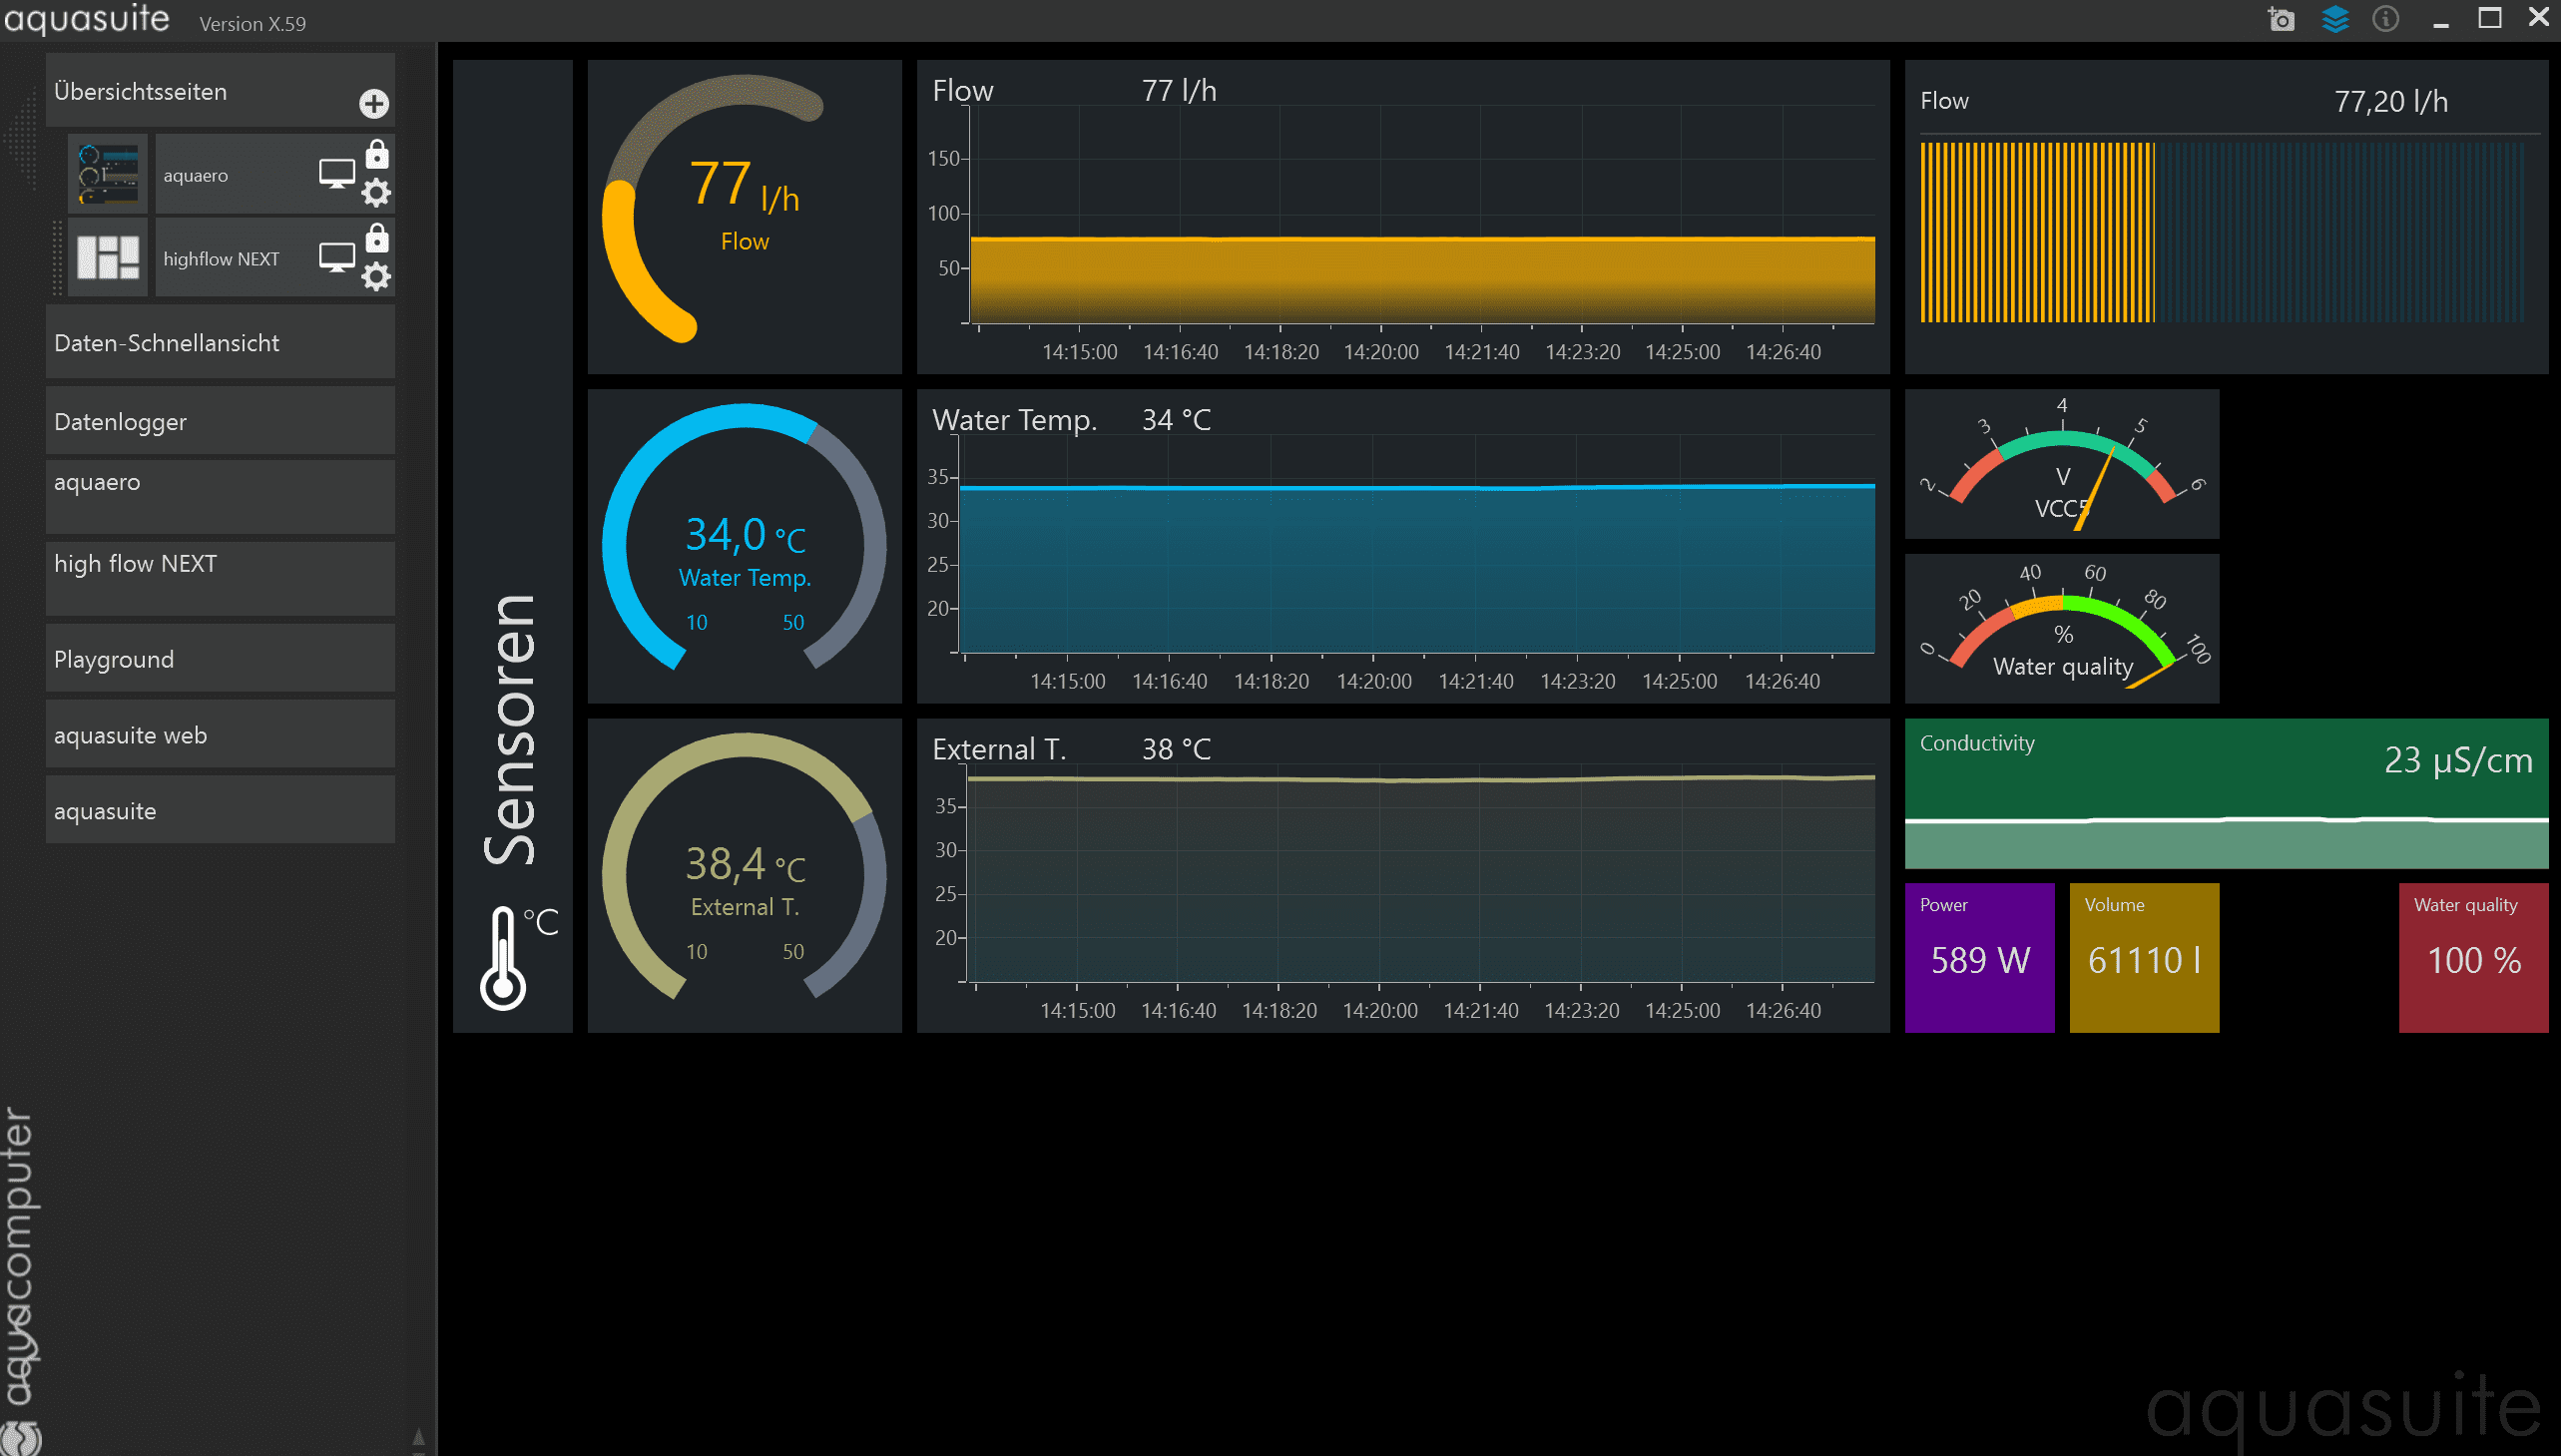2561x1456 pixels.
Task: Click the plus icon to add an overview page
Action: [x=374, y=104]
